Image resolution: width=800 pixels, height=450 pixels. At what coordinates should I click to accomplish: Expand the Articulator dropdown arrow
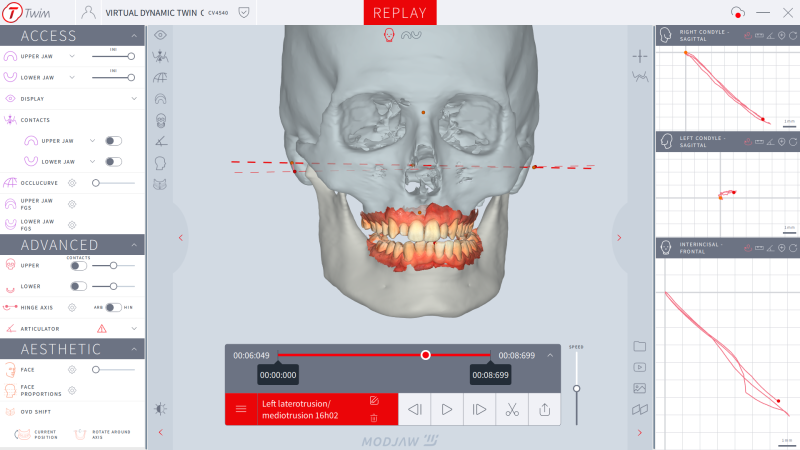click(x=133, y=328)
